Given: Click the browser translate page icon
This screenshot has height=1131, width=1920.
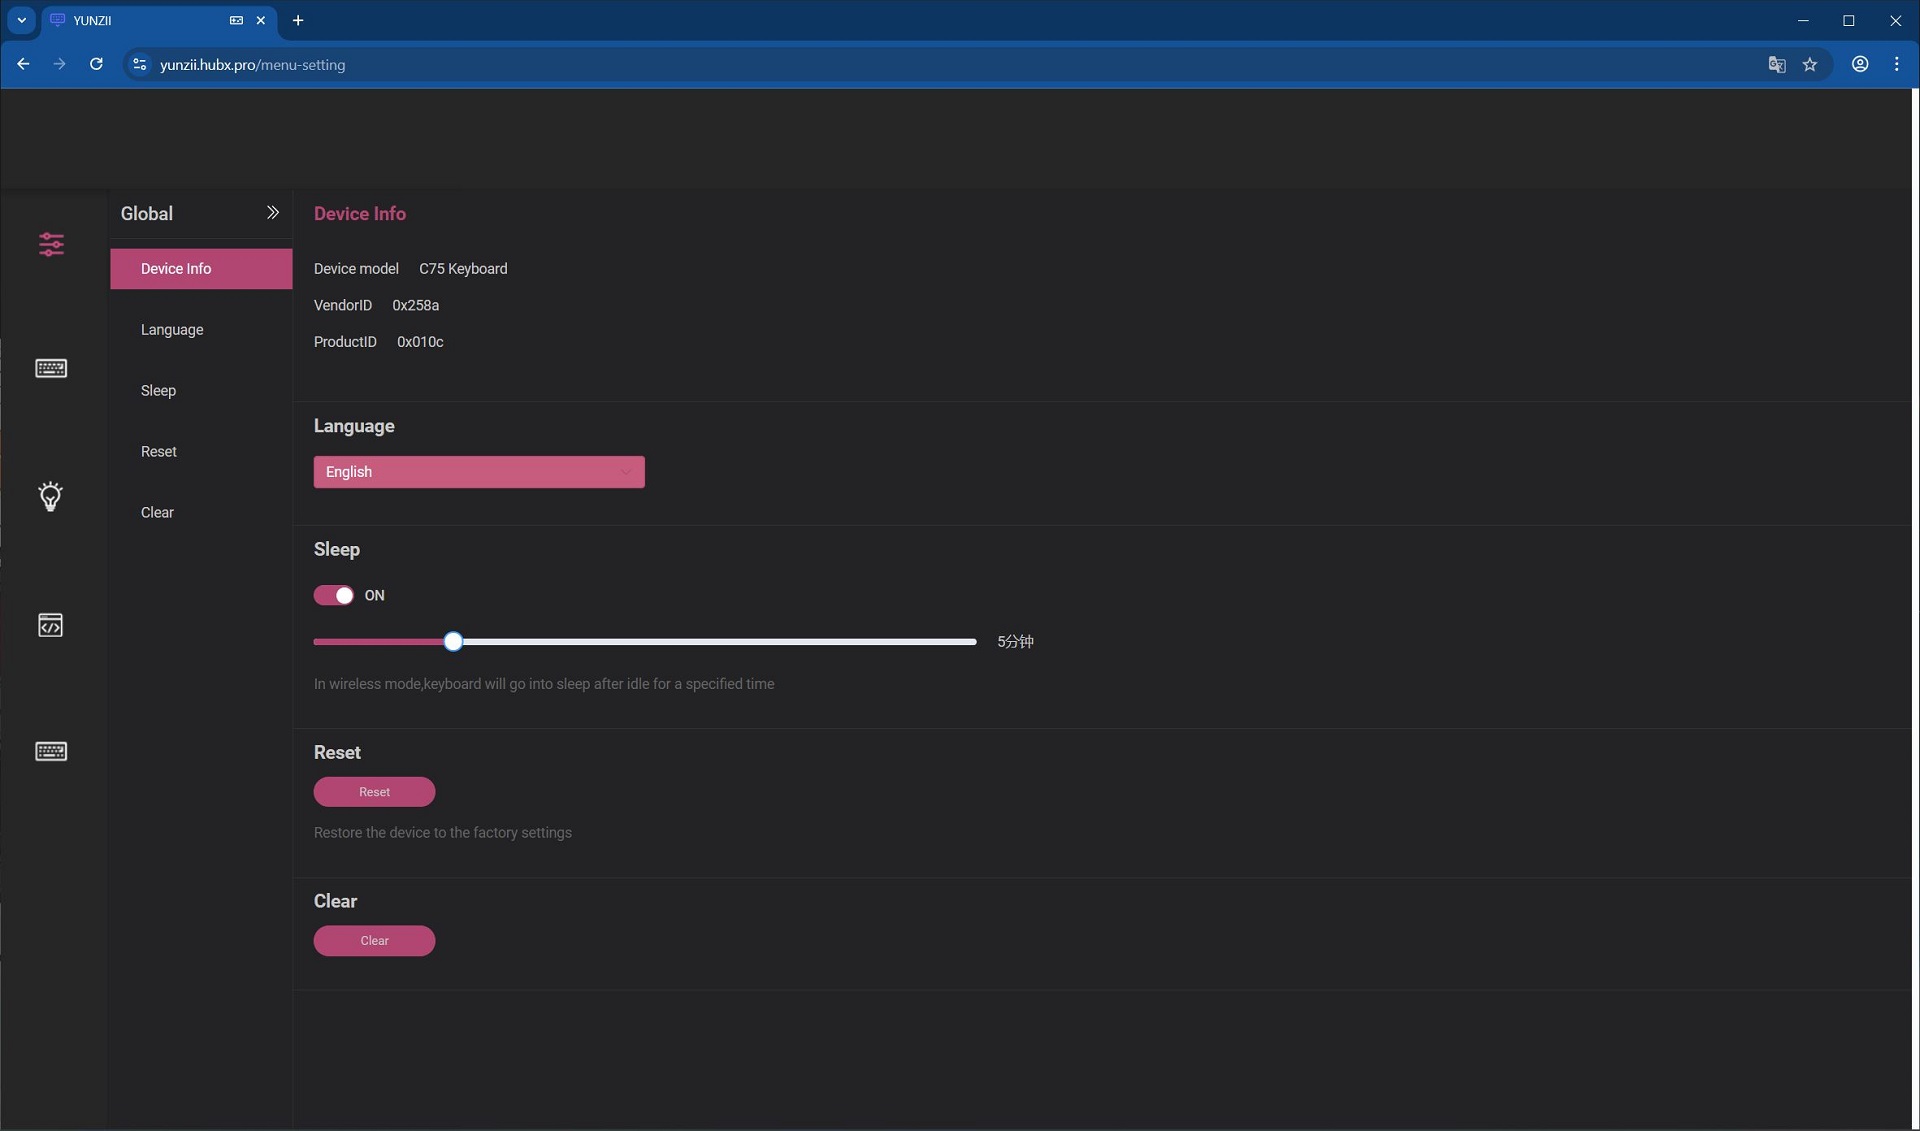Looking at the screenshot, I should tap(1776, 64).
